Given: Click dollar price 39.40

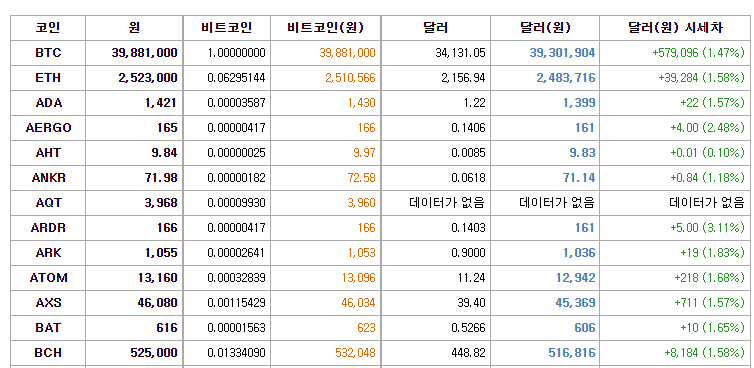Looking at the screenshot, I should click(x=472, y=303).
